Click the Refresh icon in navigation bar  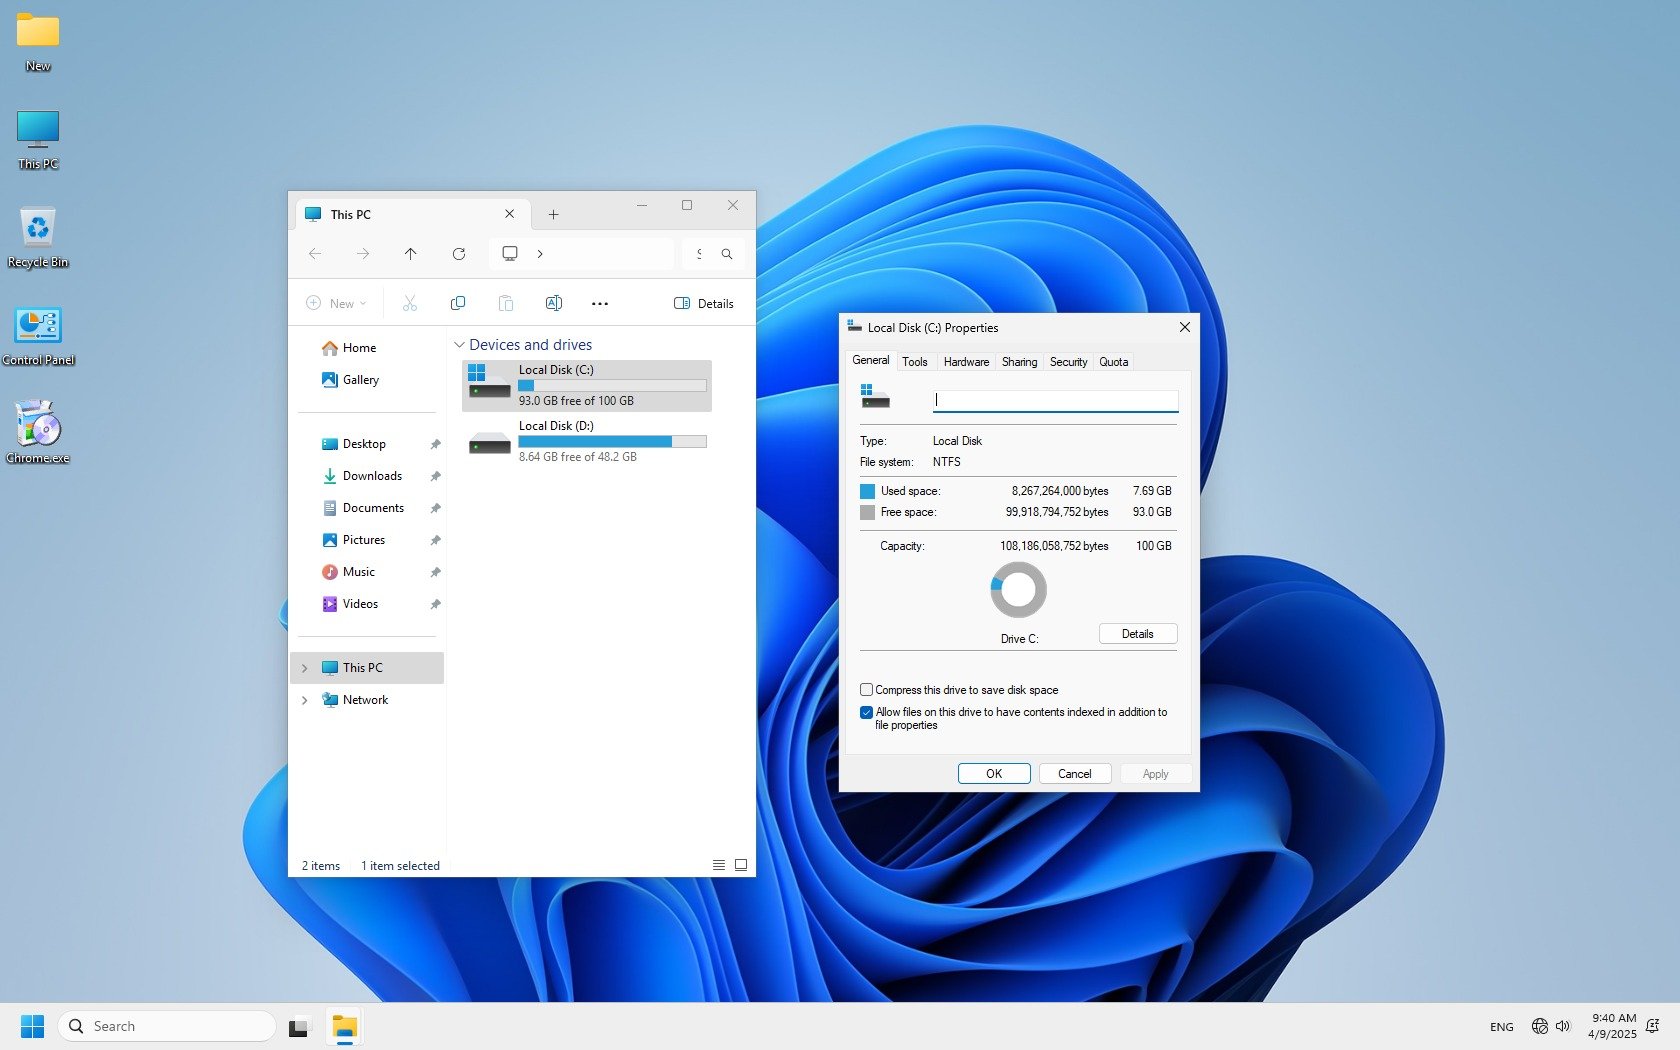459,254
